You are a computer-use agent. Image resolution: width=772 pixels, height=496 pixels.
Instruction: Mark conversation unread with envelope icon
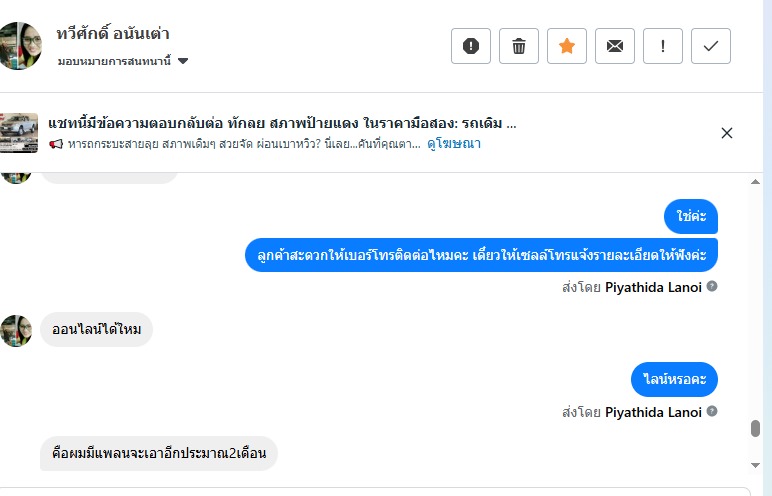(615, 46)
